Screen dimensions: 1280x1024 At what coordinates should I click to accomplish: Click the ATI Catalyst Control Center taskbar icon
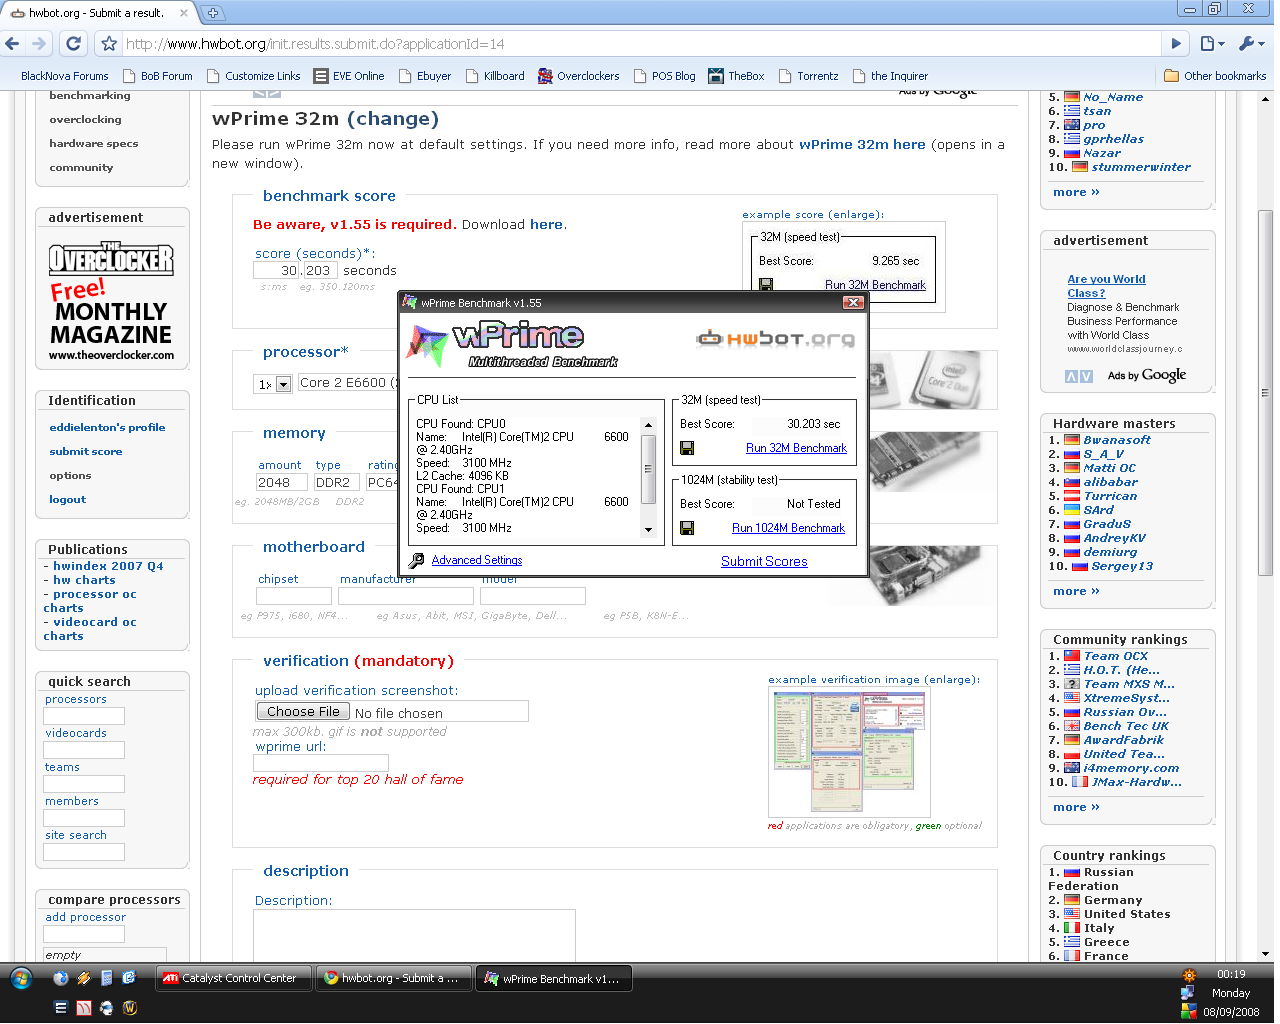171,979
